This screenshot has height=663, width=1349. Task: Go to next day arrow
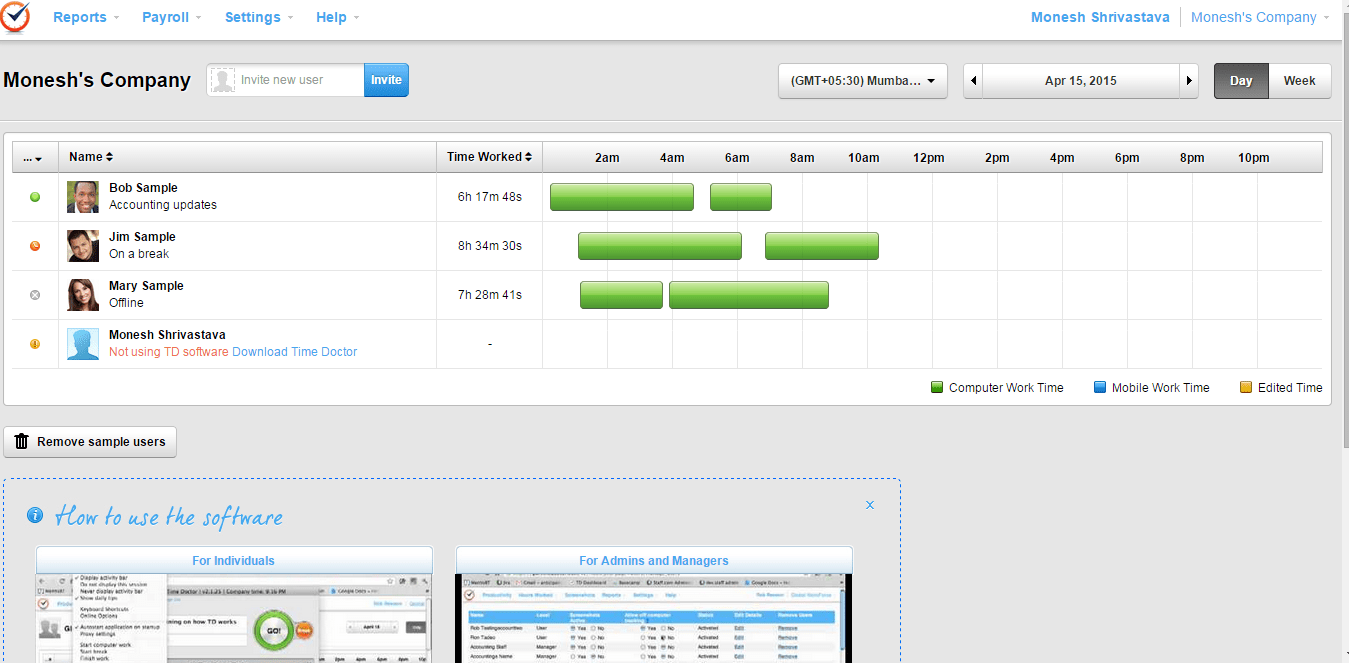point(1188,81)
